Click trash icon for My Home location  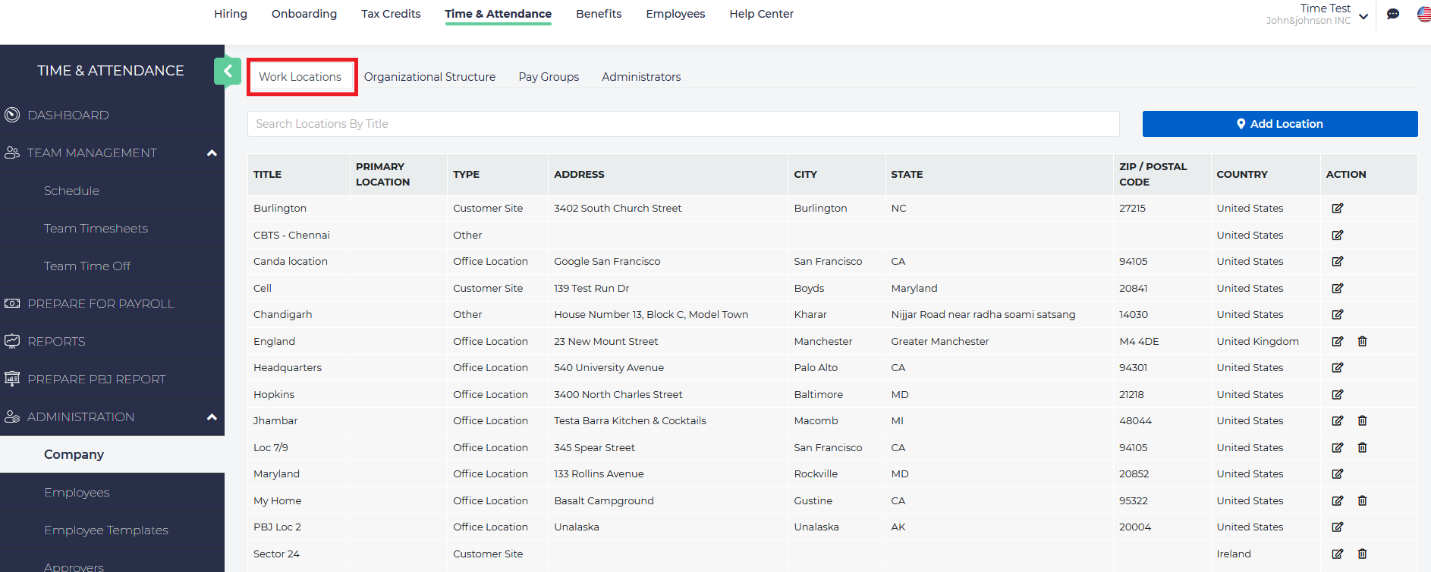tap(1362, 501)
